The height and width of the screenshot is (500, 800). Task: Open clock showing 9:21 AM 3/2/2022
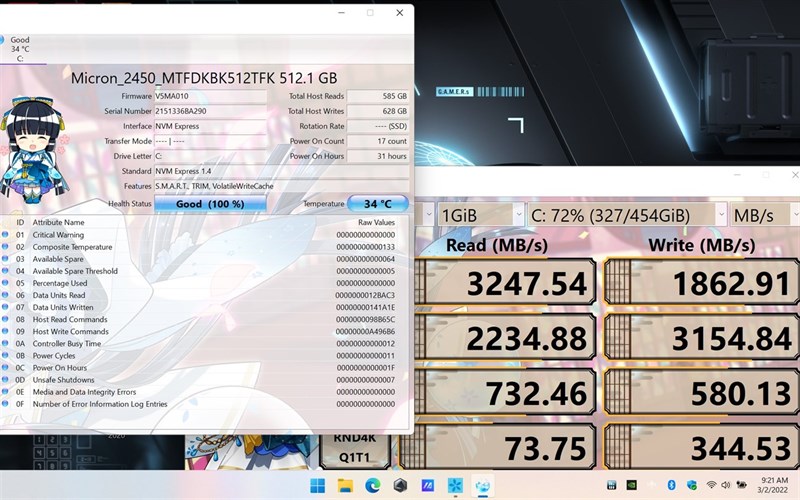774,485
